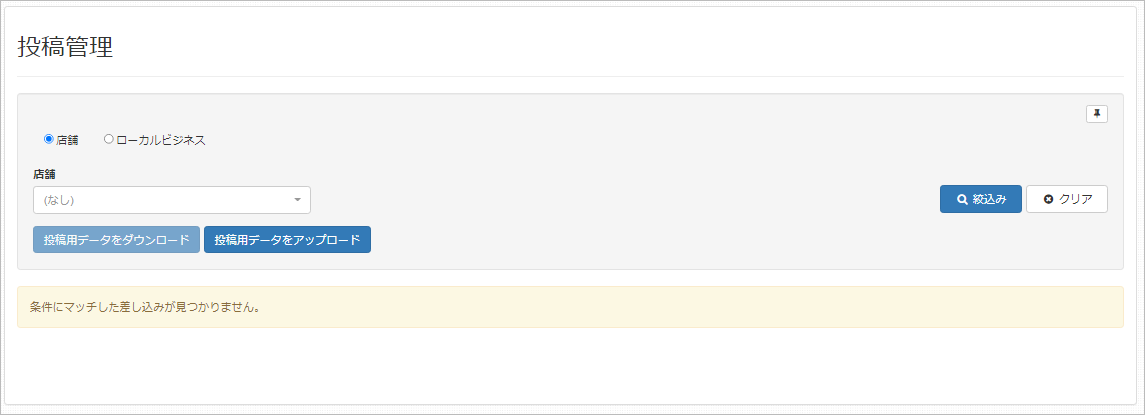
Task: Click the 店舗 radio label text
Action: [67, 140]
